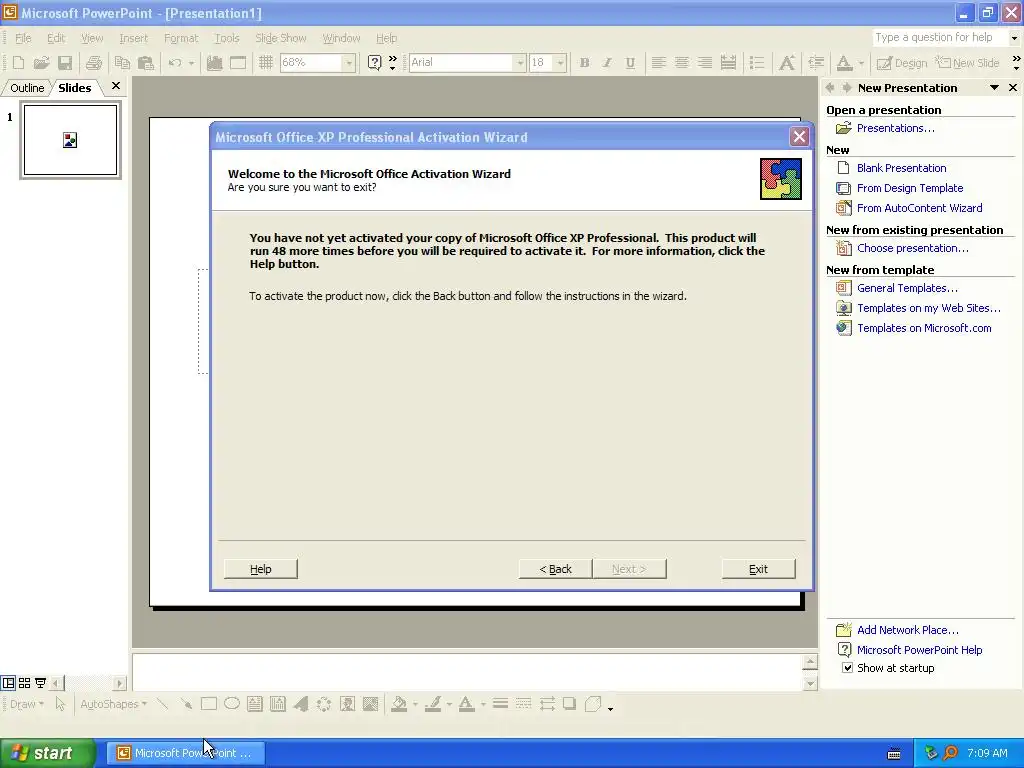
Task: Click the Align Left icon
Action: (x=658, y=63)
